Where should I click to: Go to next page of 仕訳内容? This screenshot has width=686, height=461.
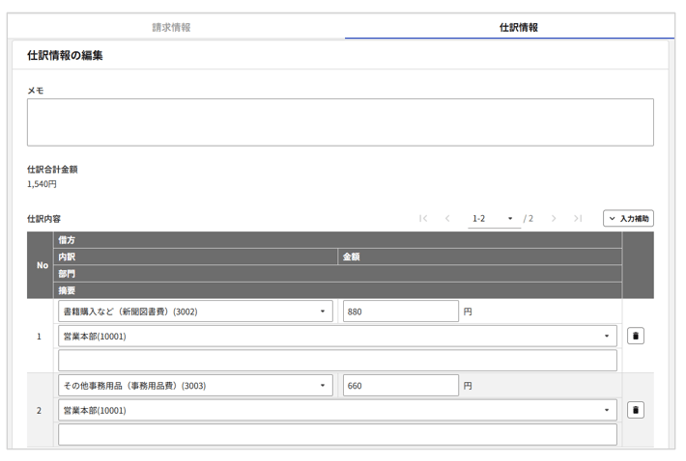click(554, 218)
